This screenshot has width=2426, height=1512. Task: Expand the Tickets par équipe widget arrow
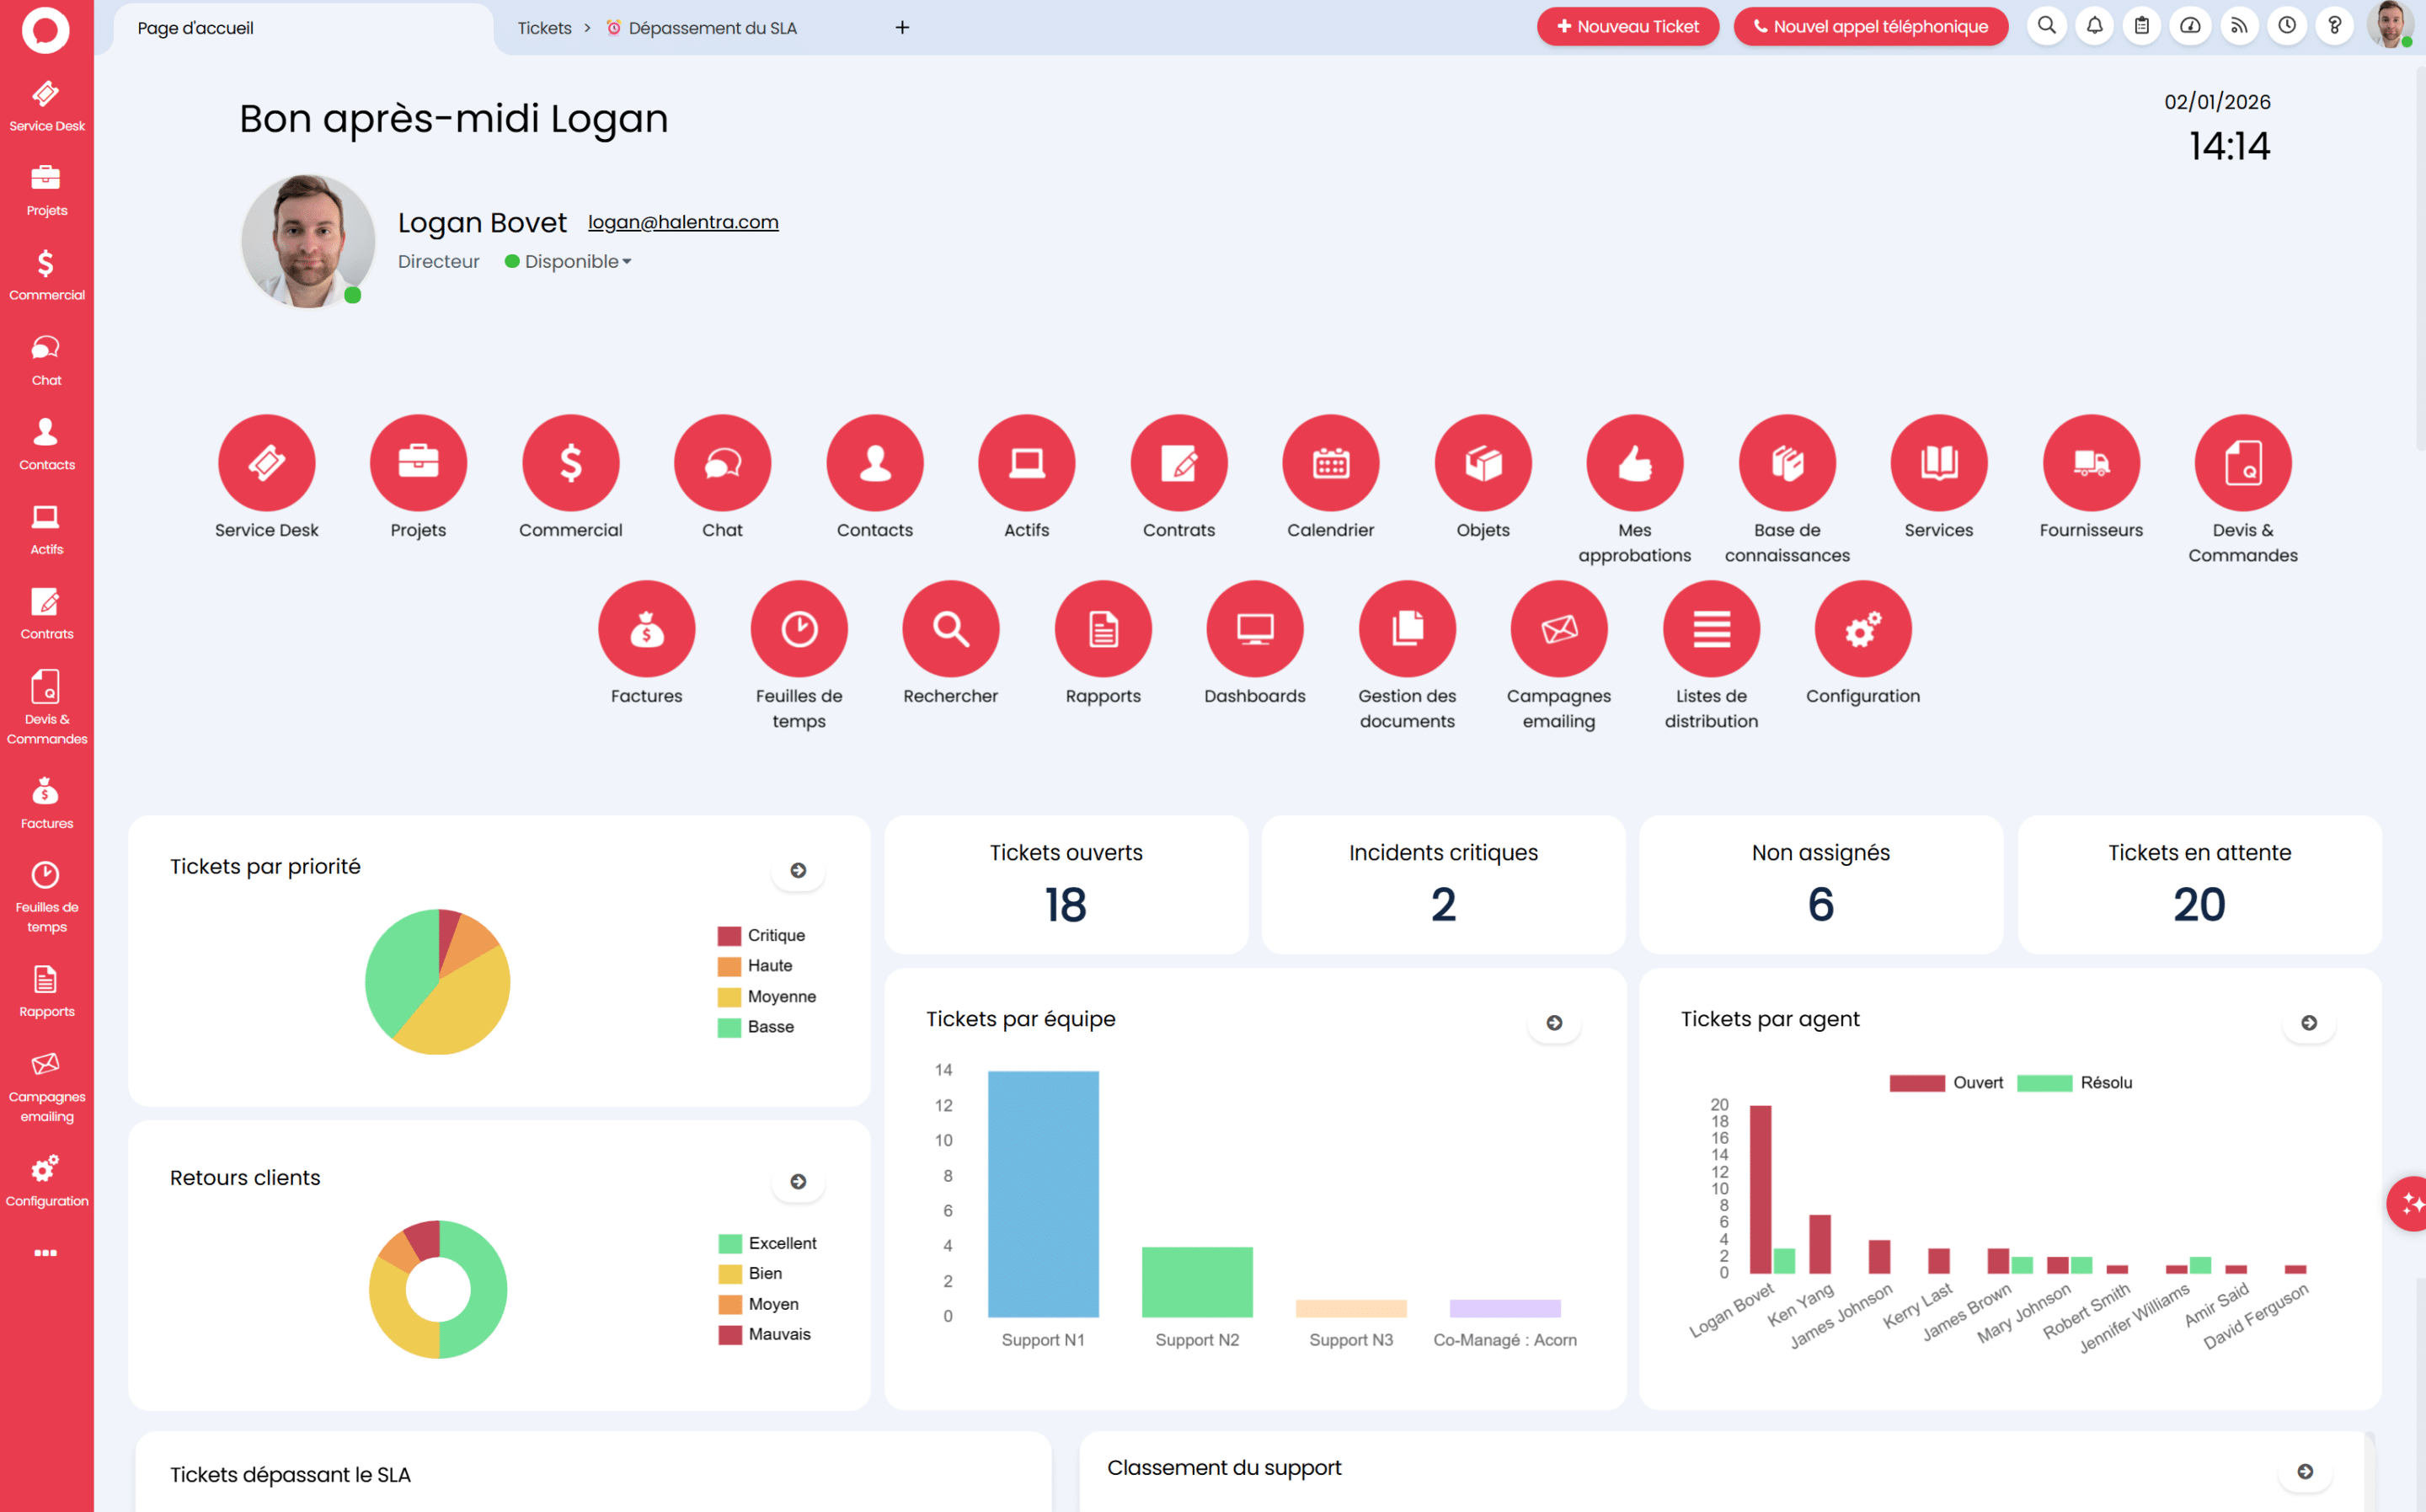(x=1553, y=1022)
